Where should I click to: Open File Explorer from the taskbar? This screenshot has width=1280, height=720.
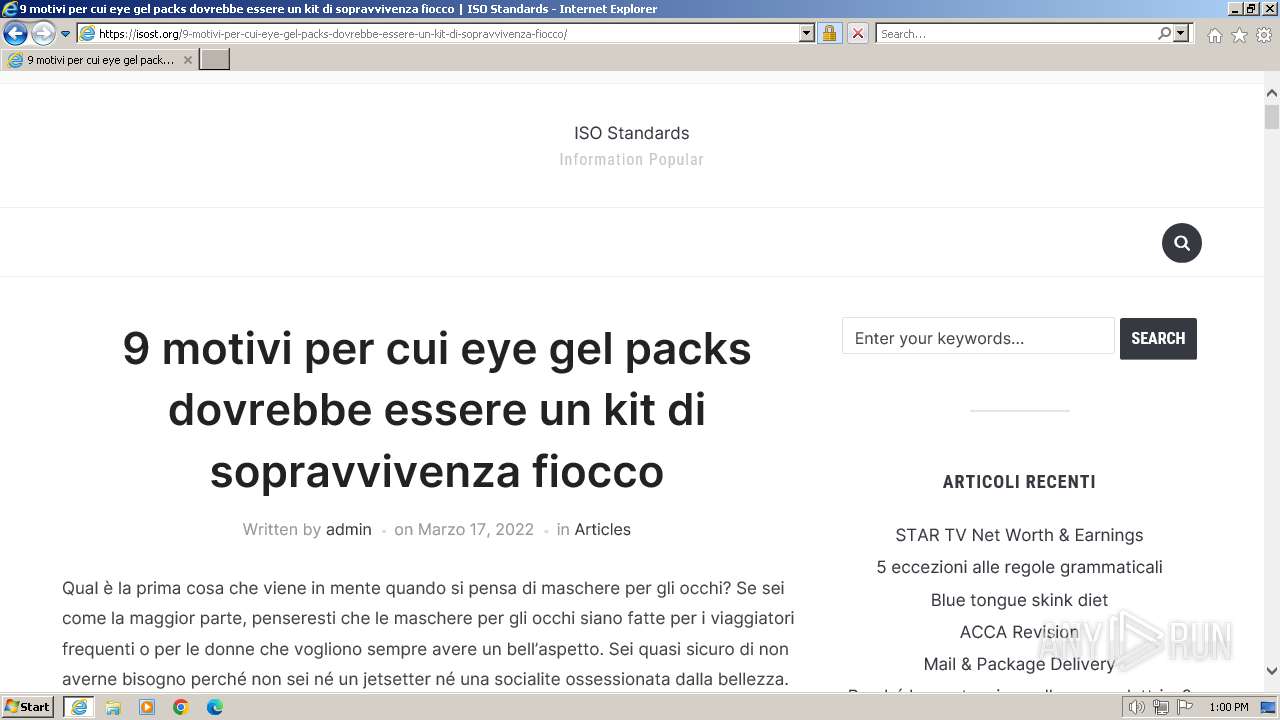coord(113,707)
